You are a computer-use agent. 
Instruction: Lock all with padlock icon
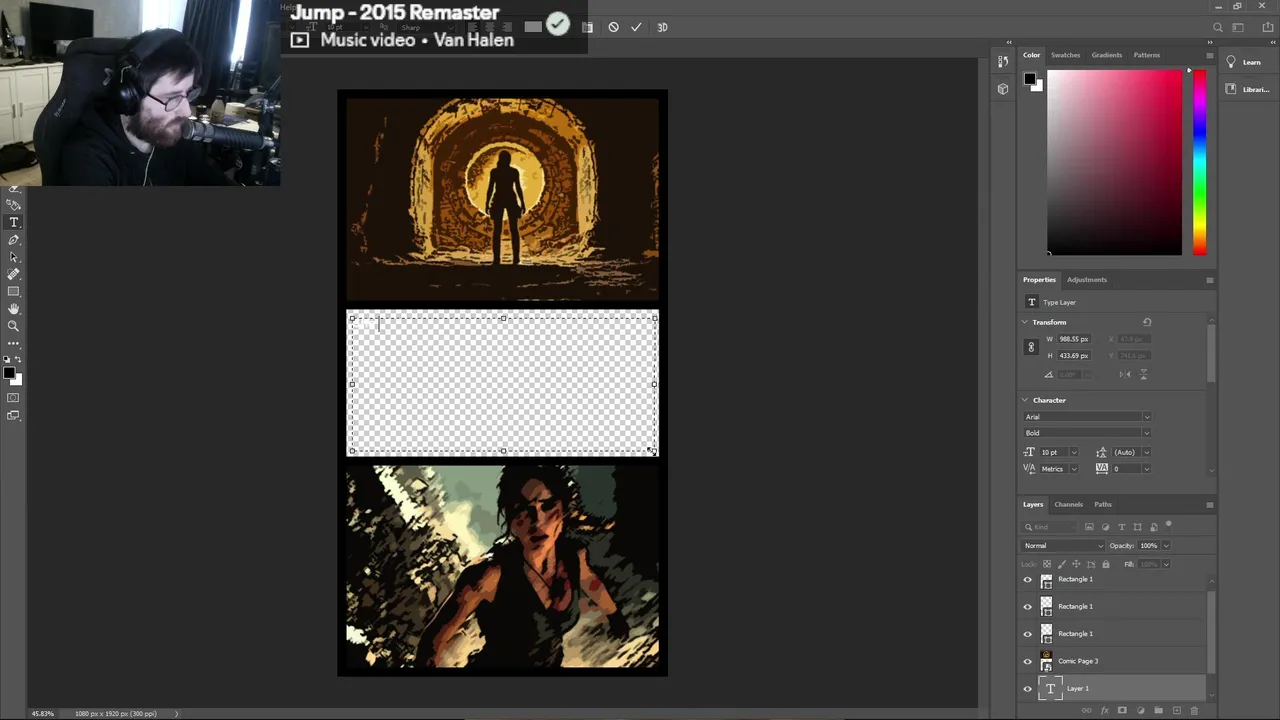1105,564
